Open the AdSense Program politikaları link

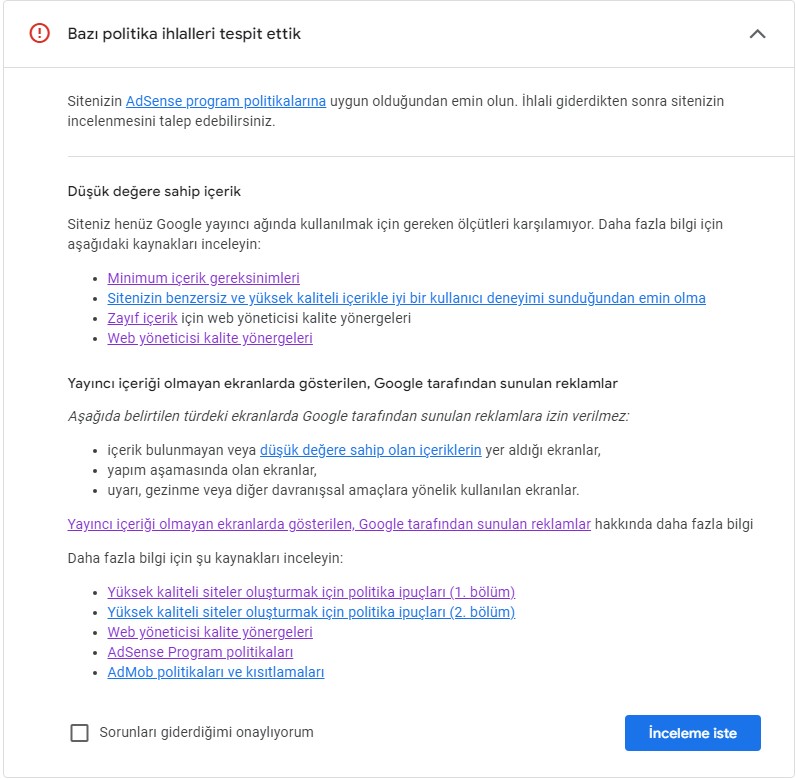[x=200, y=652]
